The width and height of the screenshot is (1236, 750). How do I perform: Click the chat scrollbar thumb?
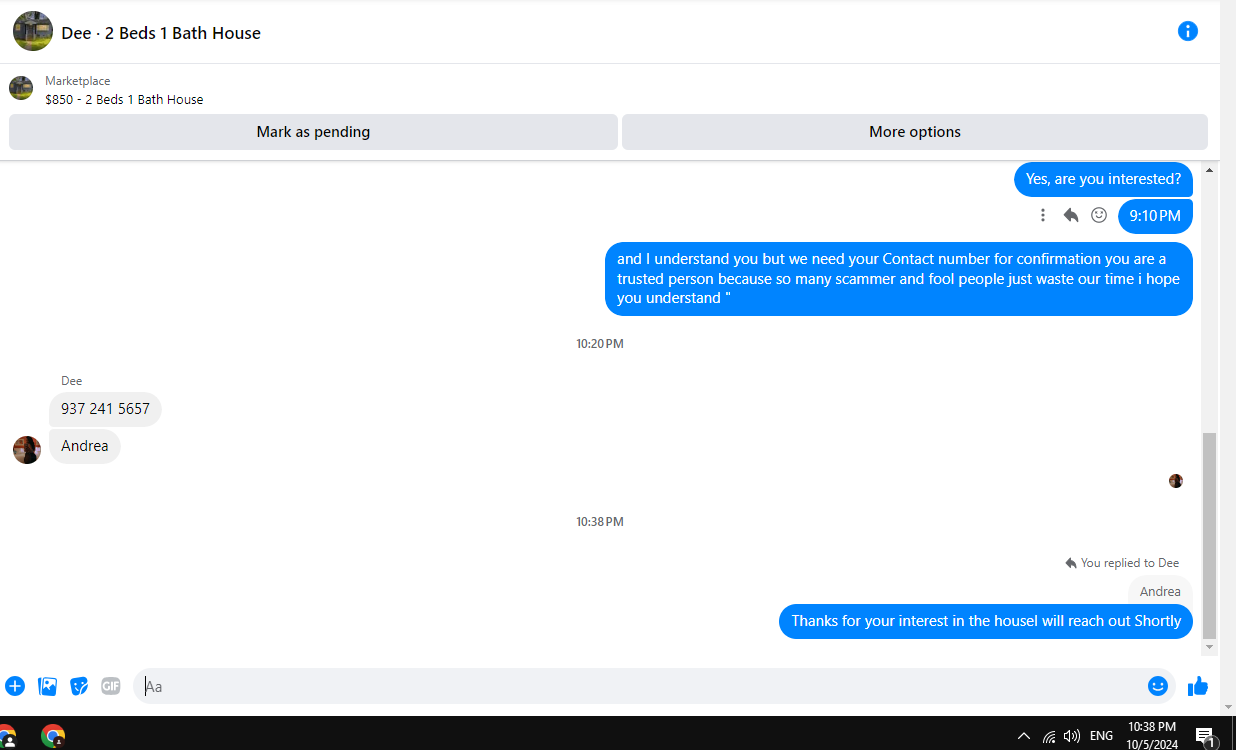coord(1209,536)
